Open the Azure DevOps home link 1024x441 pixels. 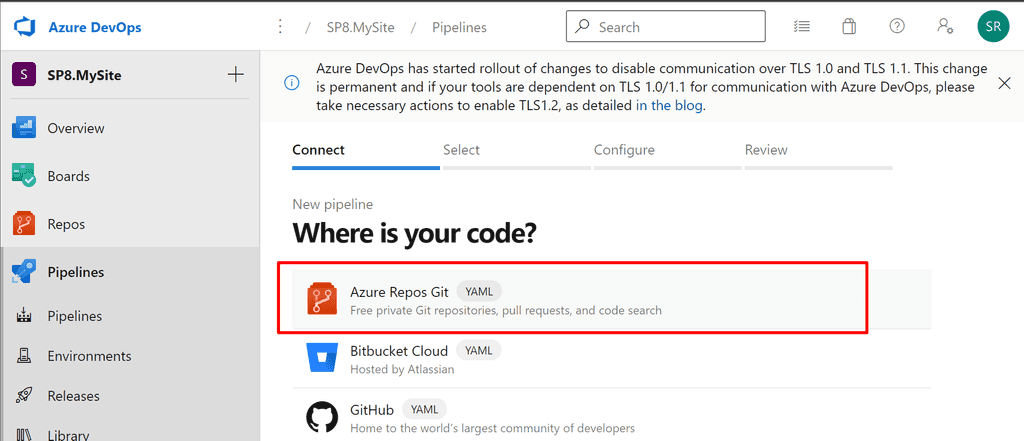[95, 27]
